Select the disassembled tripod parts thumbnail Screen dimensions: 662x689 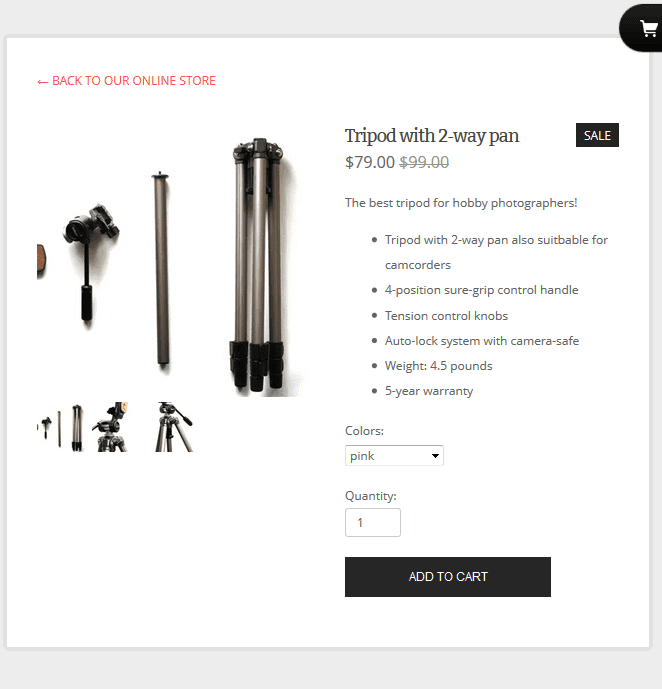point(61,427)
